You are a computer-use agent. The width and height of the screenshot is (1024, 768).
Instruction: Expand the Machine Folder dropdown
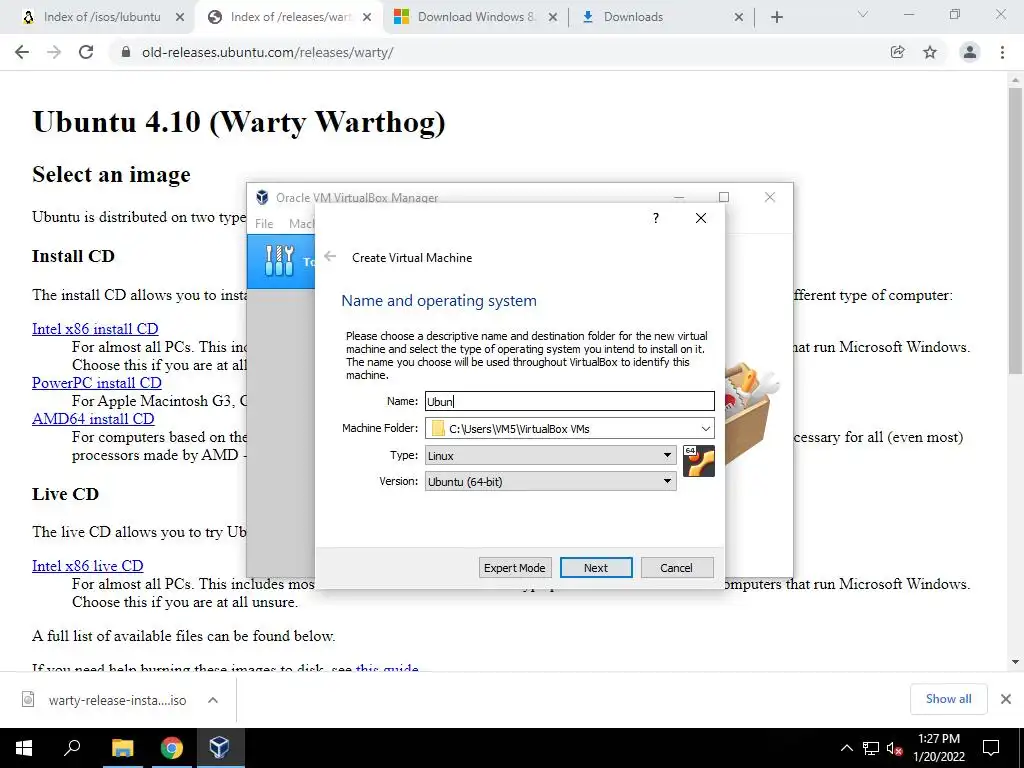click(x=705, y=429)
